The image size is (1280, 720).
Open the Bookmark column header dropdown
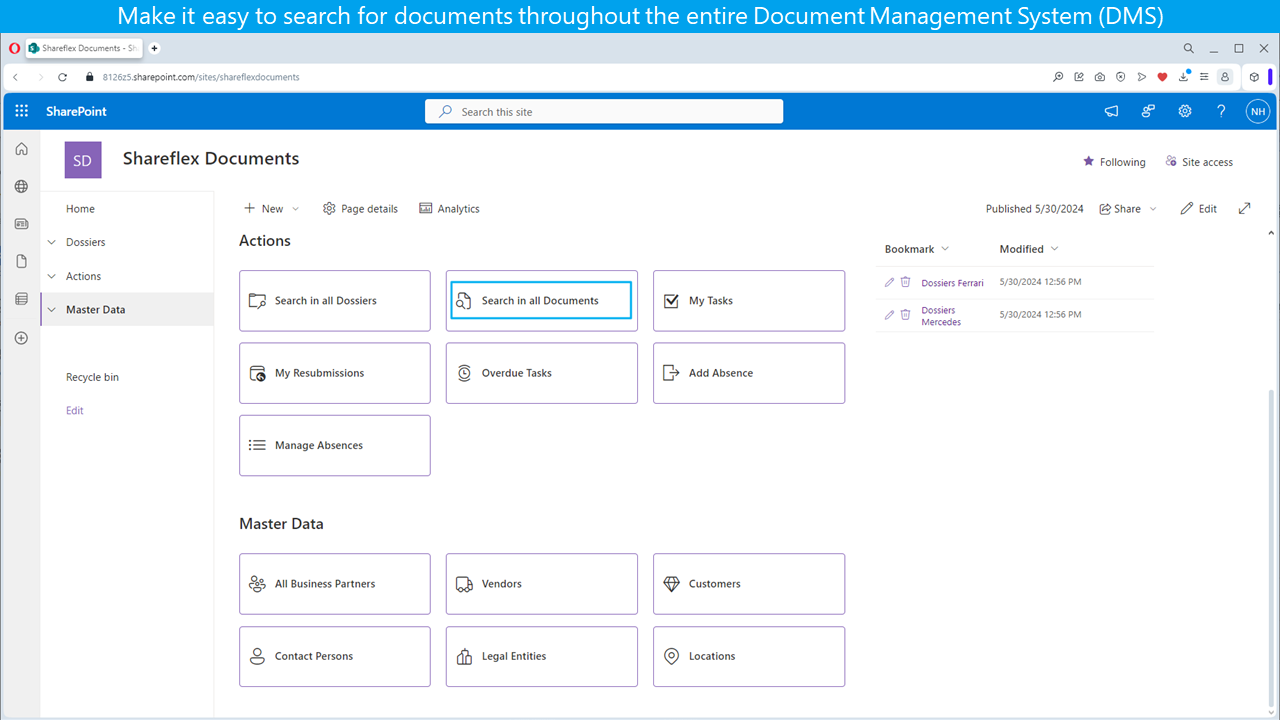click(x=945, y=249)
